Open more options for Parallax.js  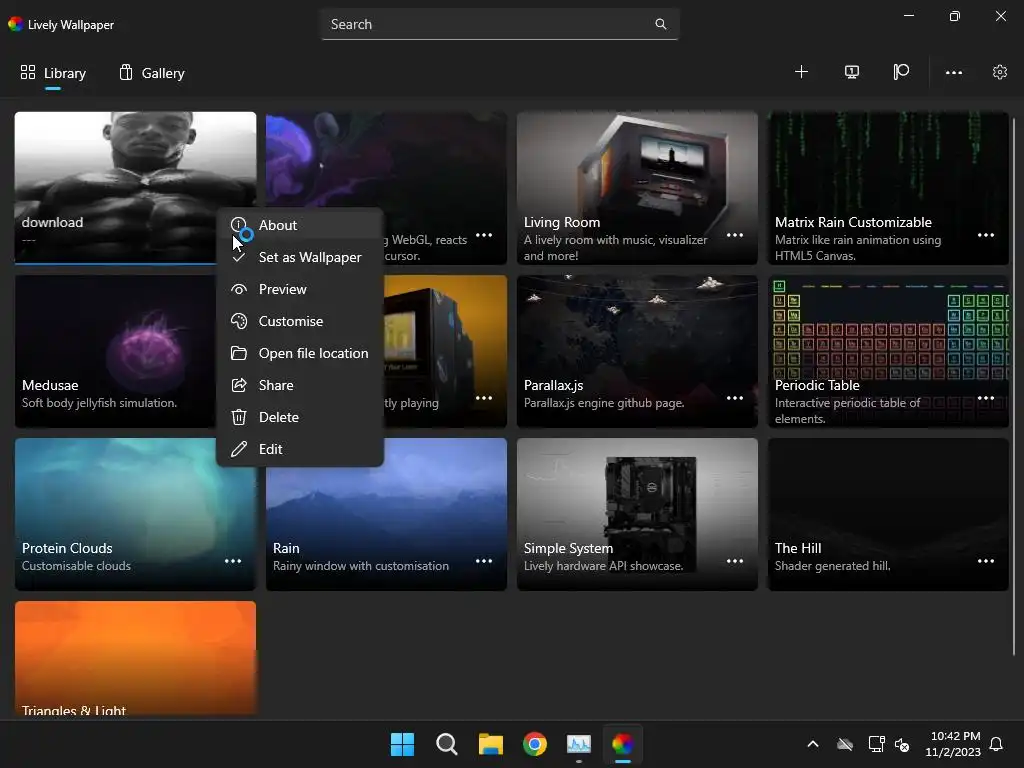(735, 398)
